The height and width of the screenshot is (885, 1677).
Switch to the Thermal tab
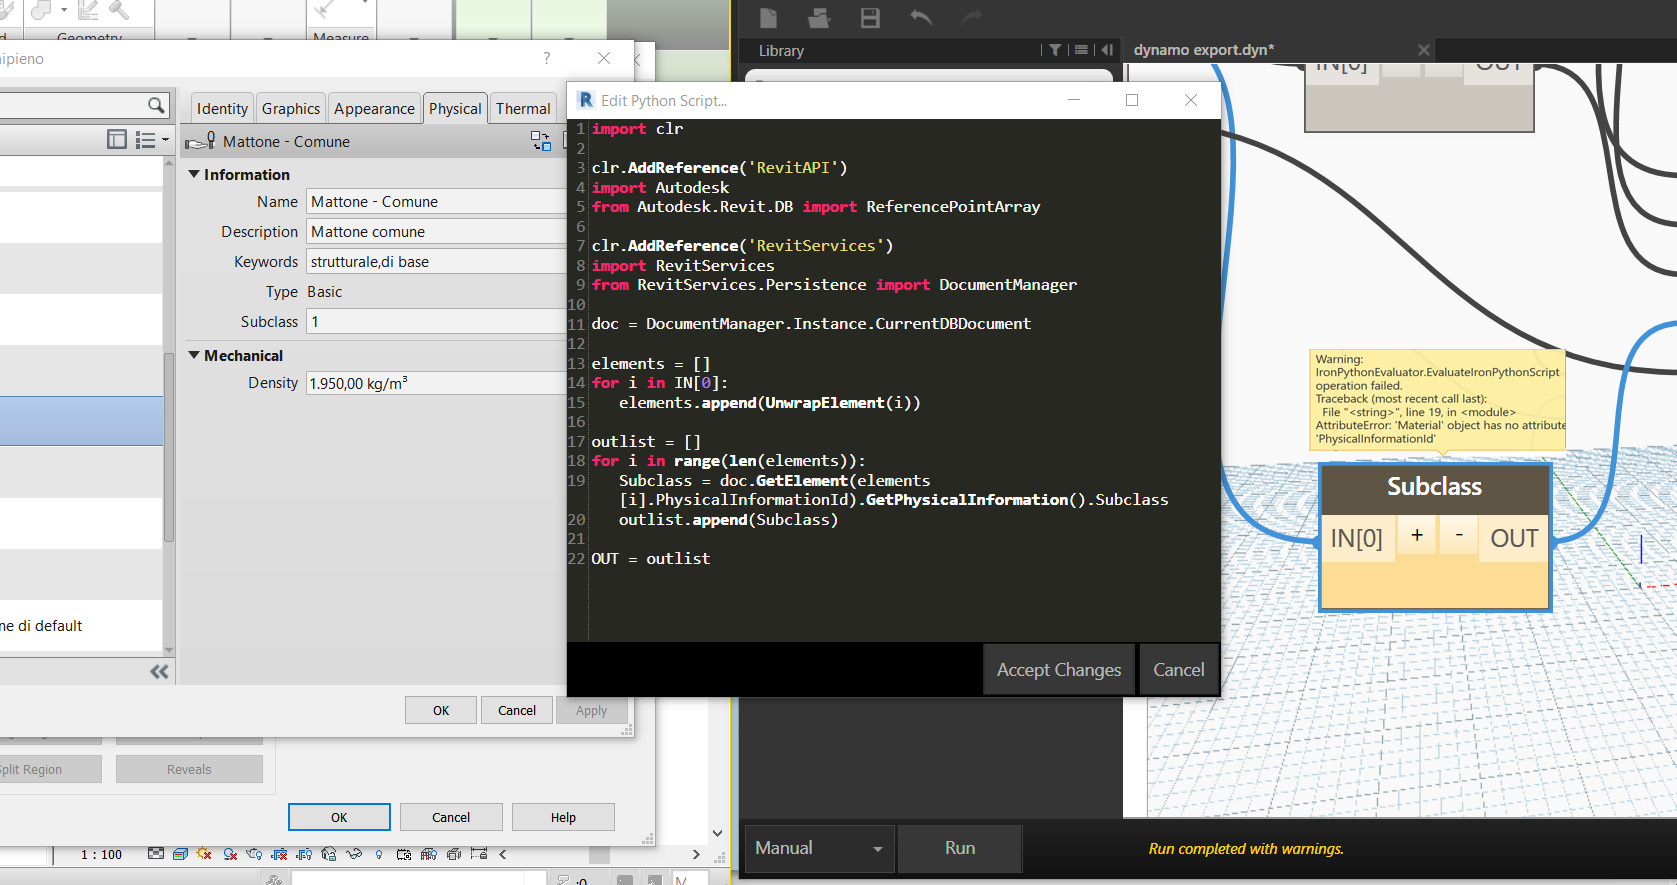click(x=523, y=108)
